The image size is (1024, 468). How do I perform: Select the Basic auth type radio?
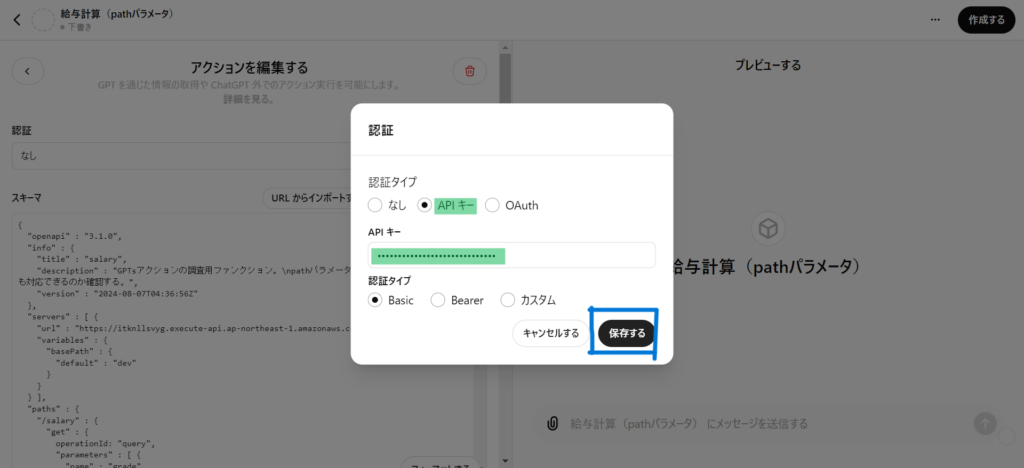click(x=376, y=300)
